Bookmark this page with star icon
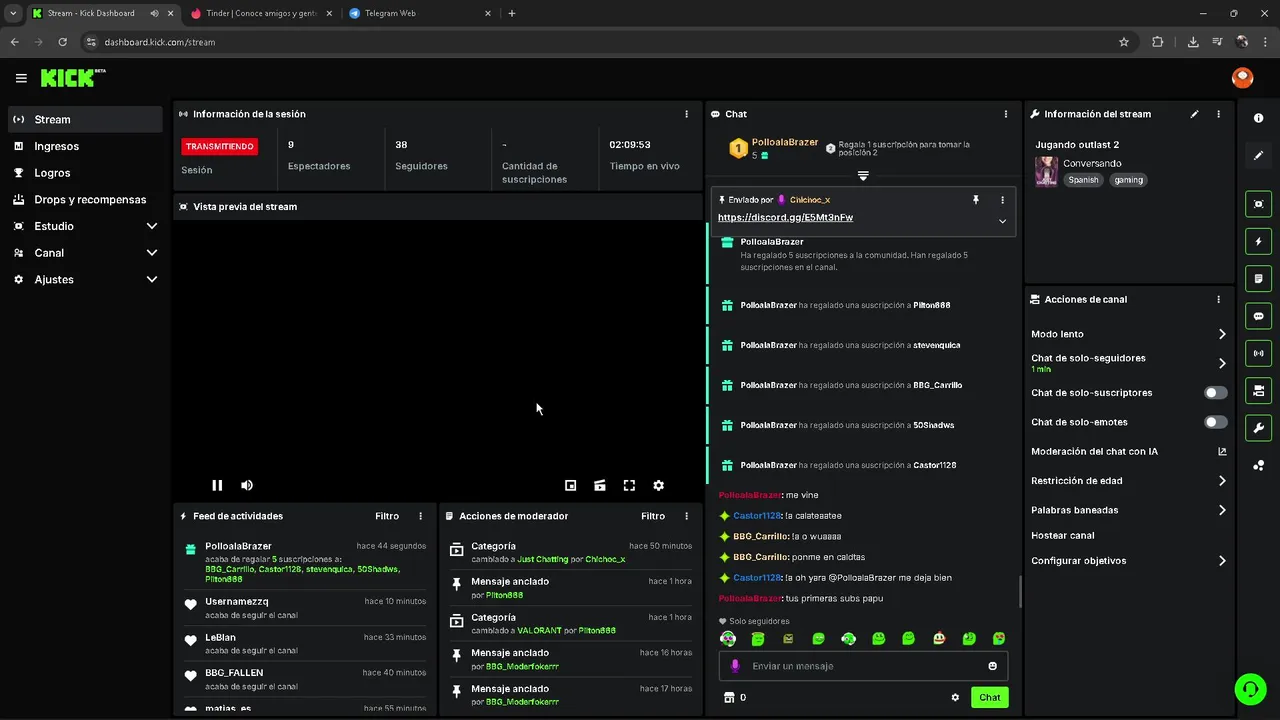Viewport: 1280px width, 720px height. coord(1124,42)
